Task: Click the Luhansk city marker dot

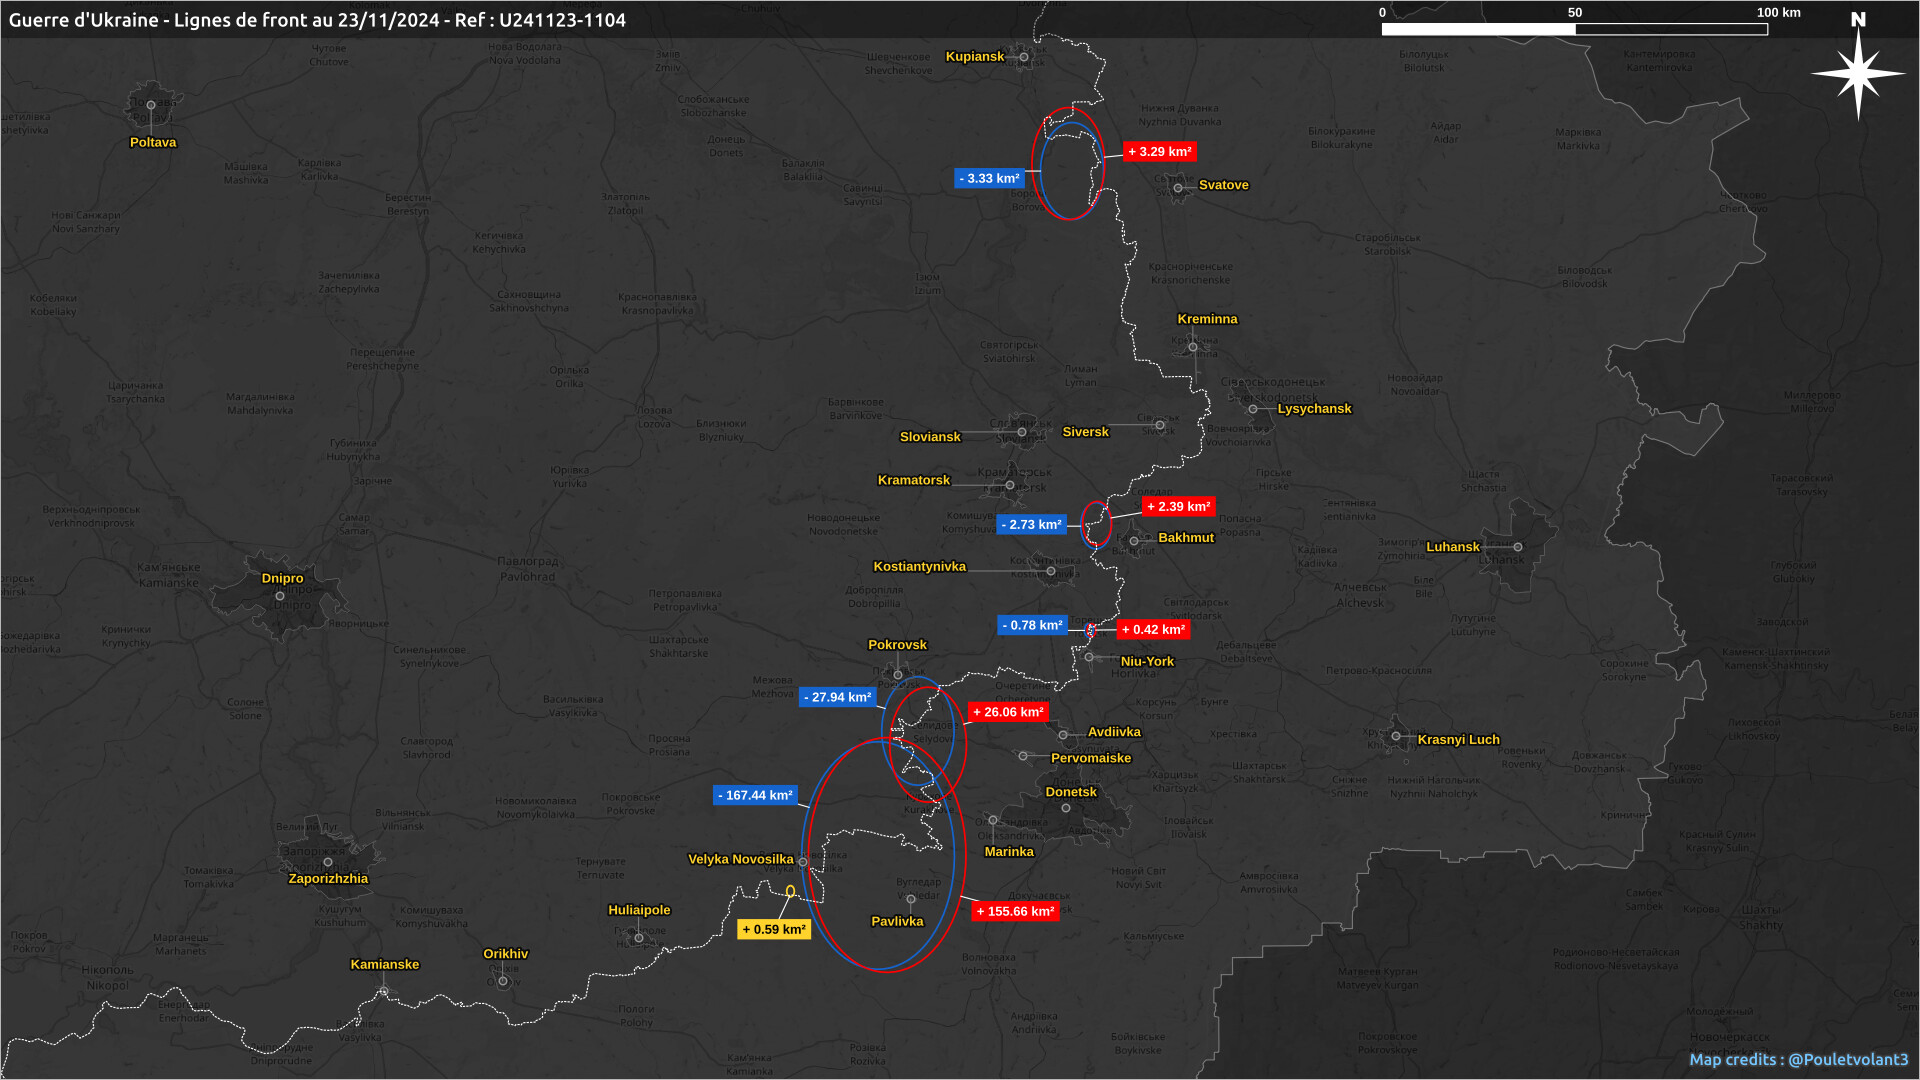Action: (x=1518, y=547)
